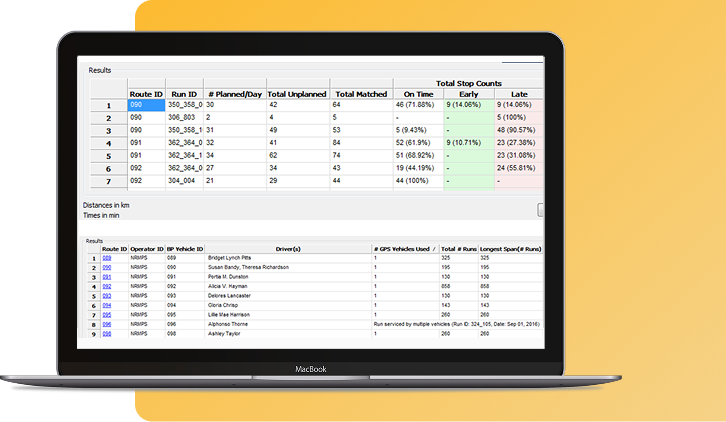
Task: Open route 089 link in lower table
Action: point(107,258)
